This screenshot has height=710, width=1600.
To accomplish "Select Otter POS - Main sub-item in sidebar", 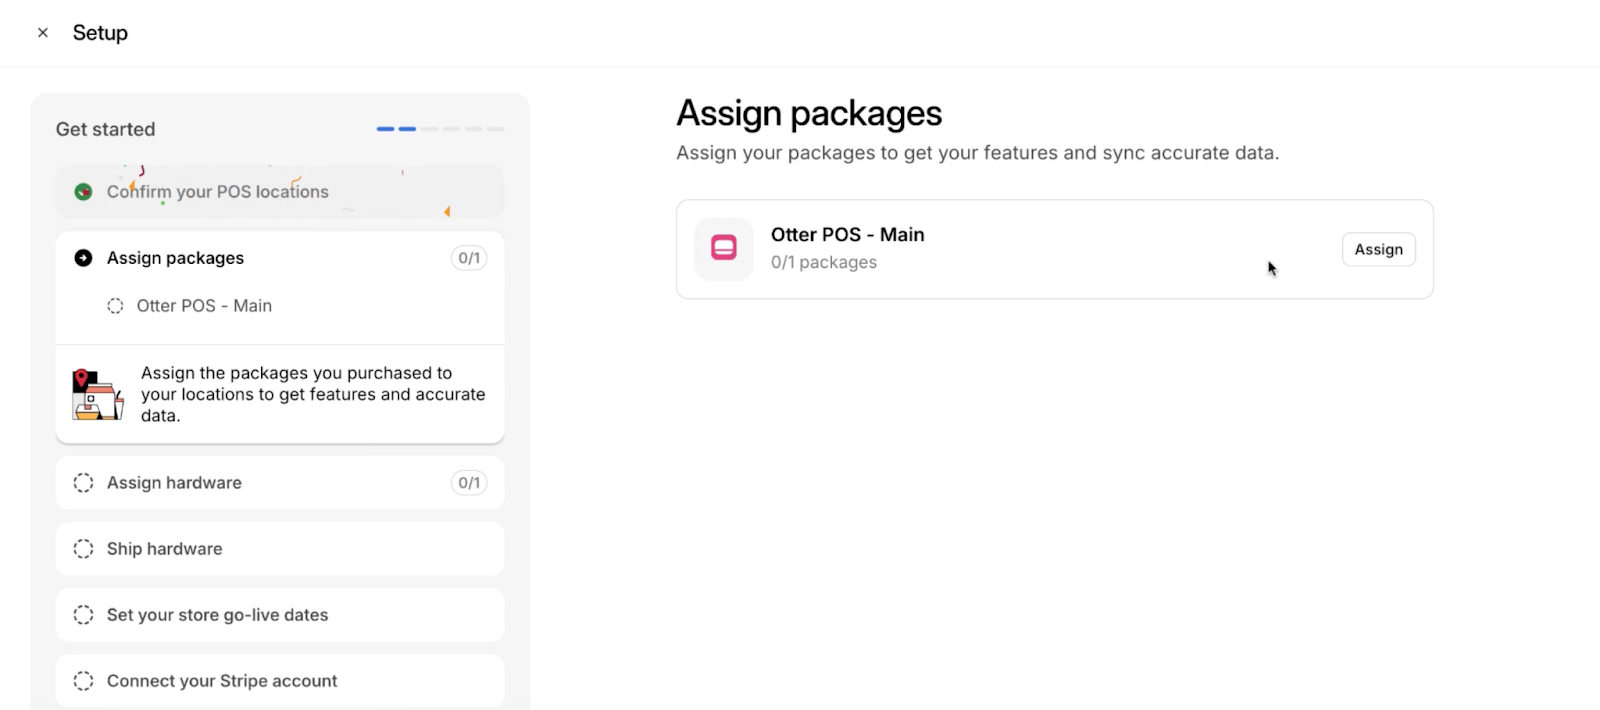I will pos(204,306).
